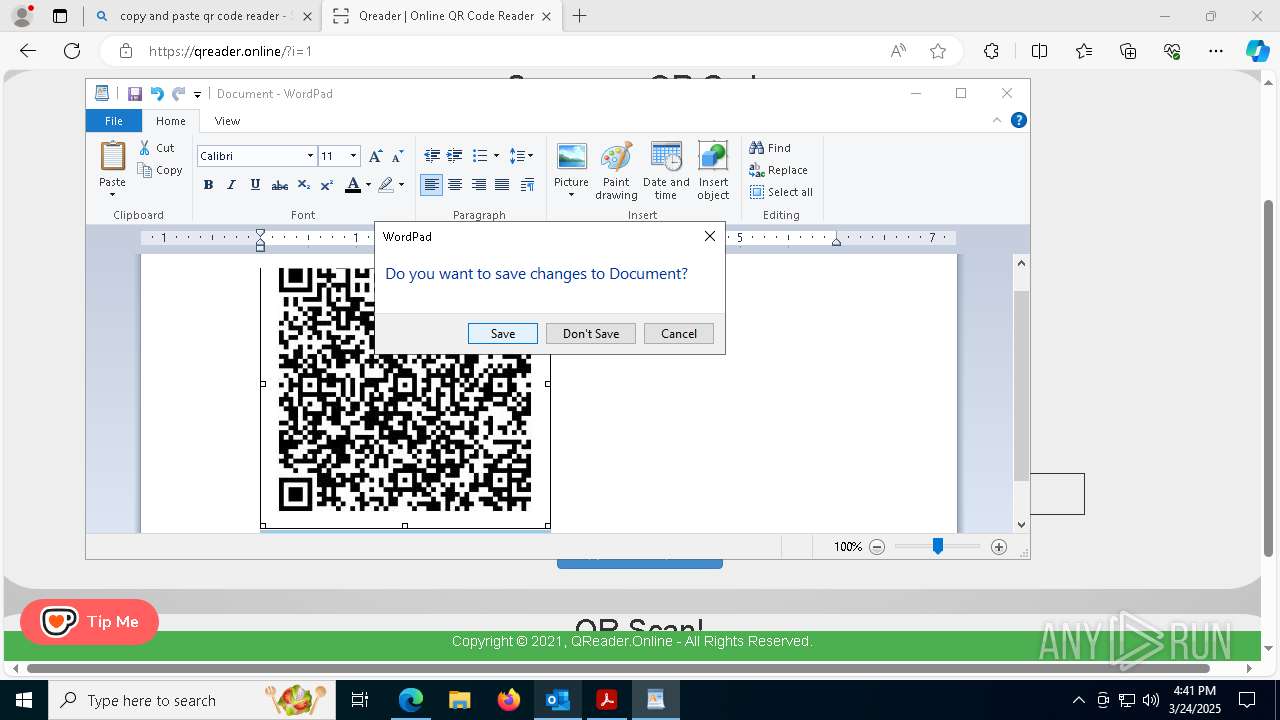The height and width of the screenshot is (720, 1280).
Task: Collapse the WordPad ribbon
Action: click(997, 120)
